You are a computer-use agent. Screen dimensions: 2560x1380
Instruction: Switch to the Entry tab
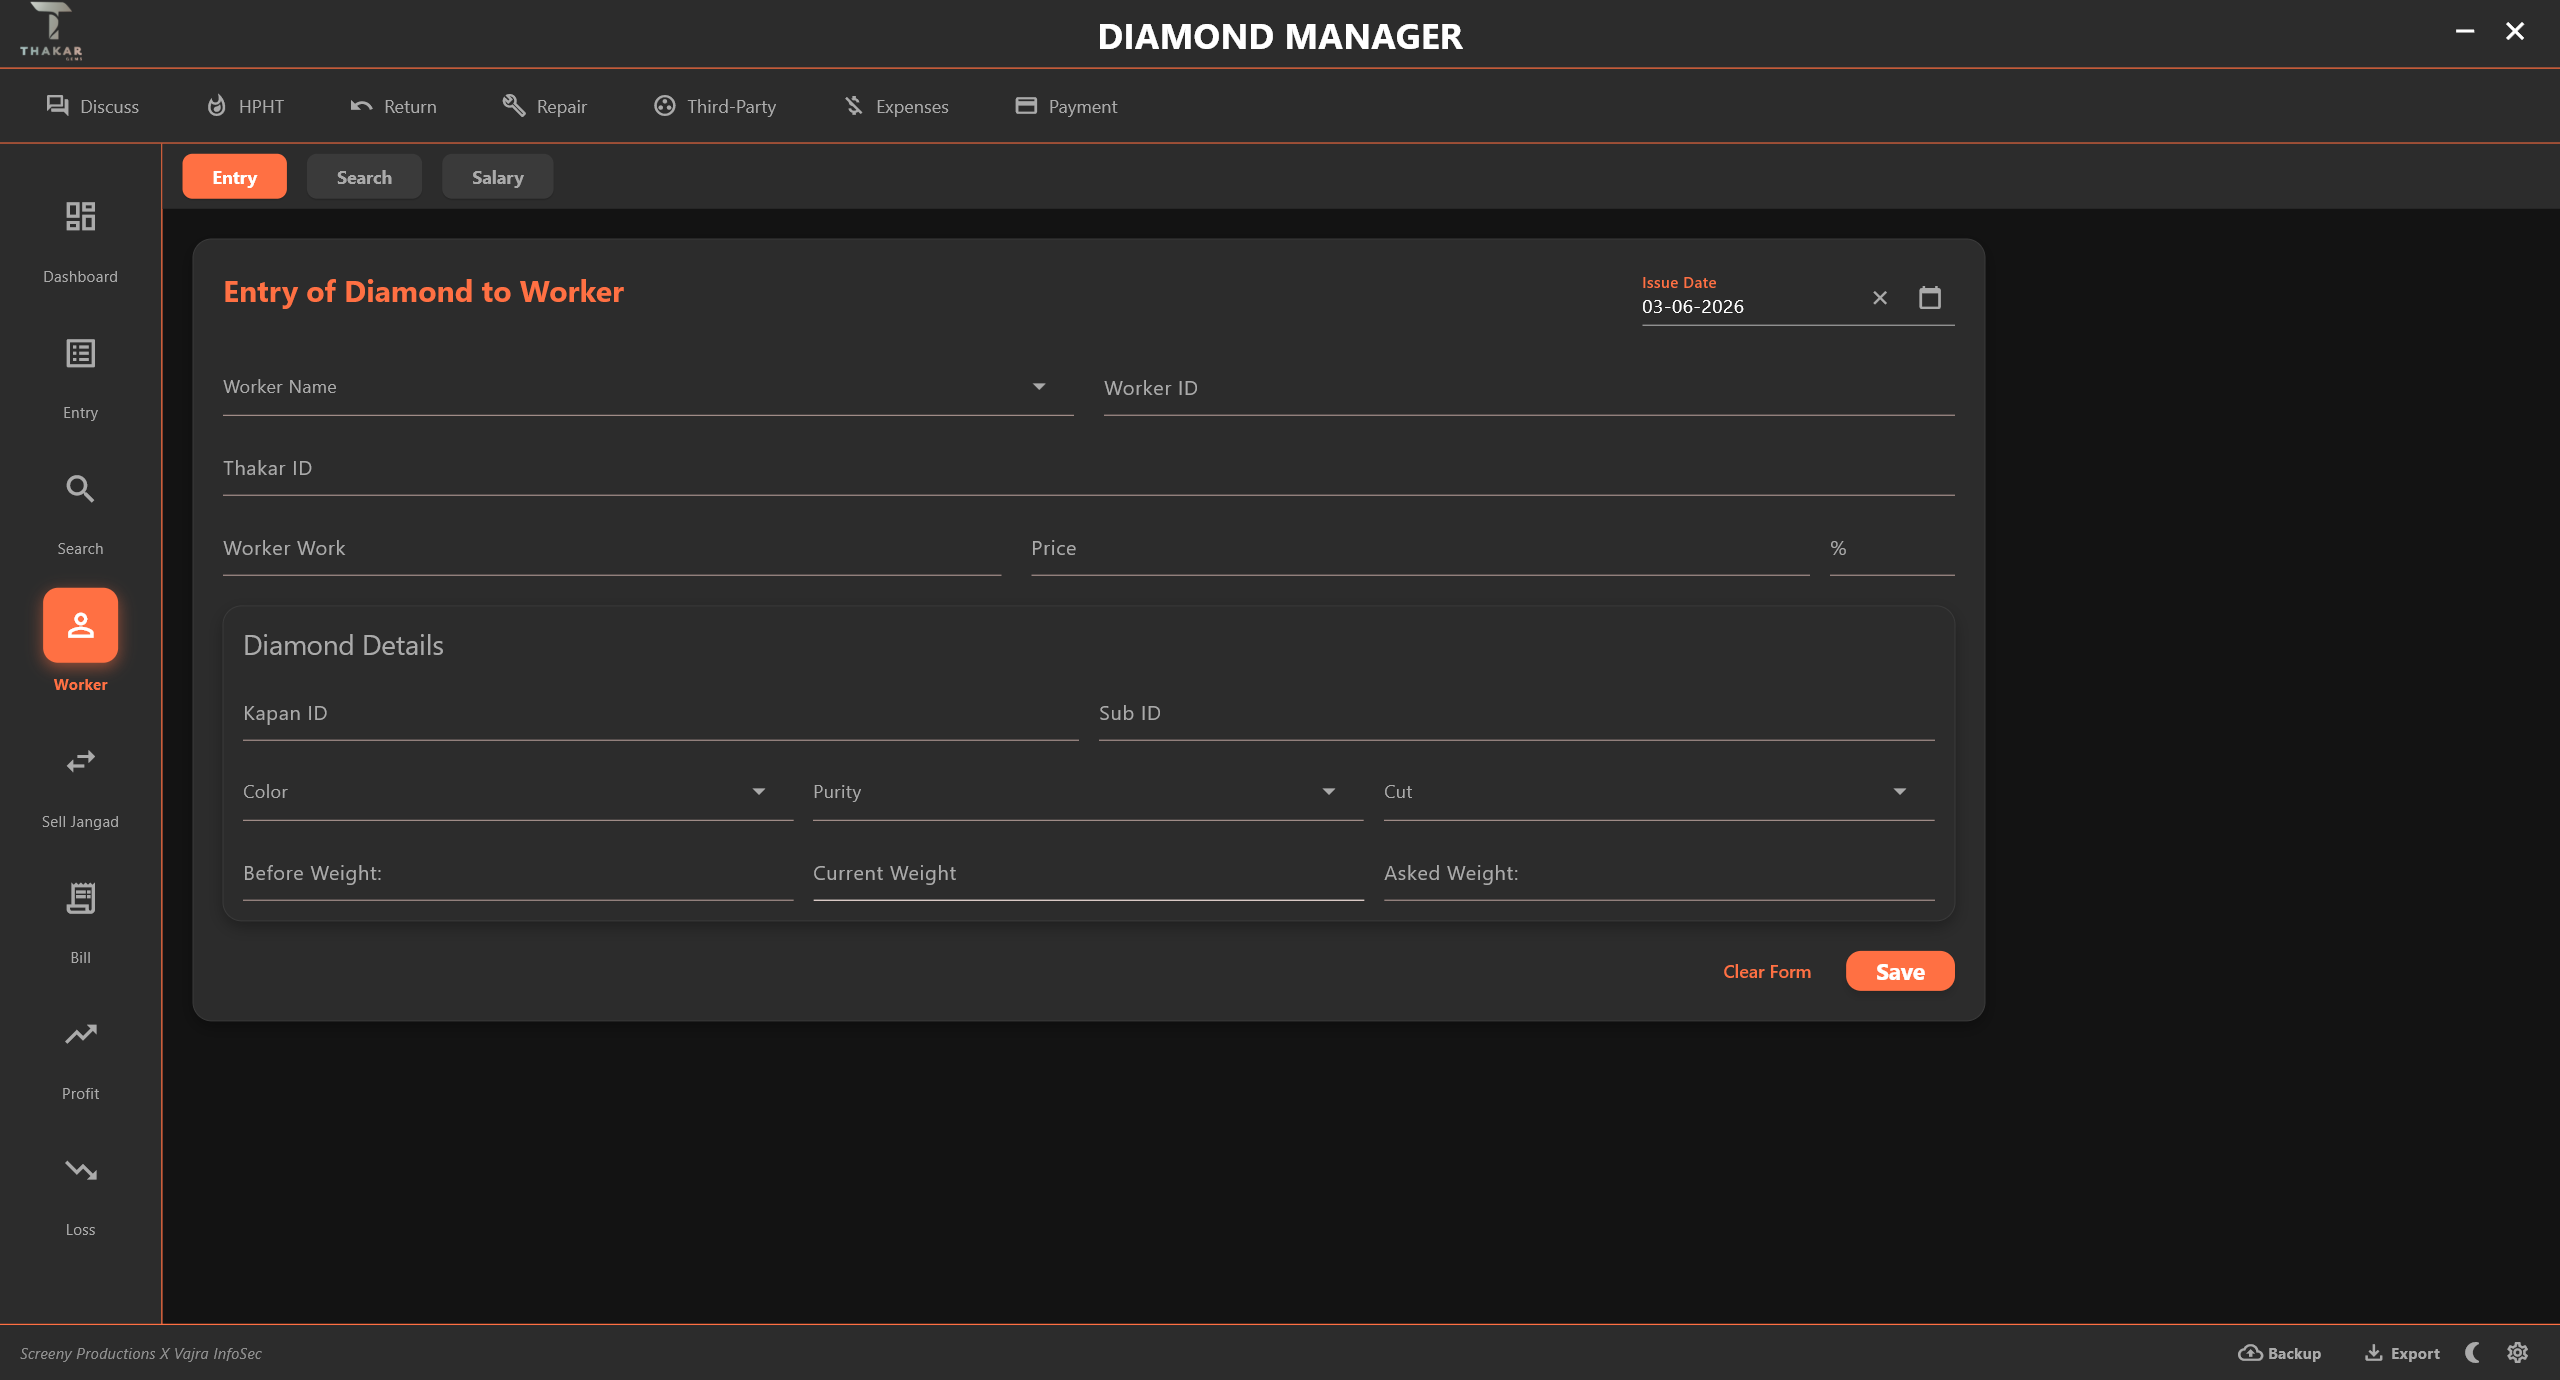click(234, 177)
